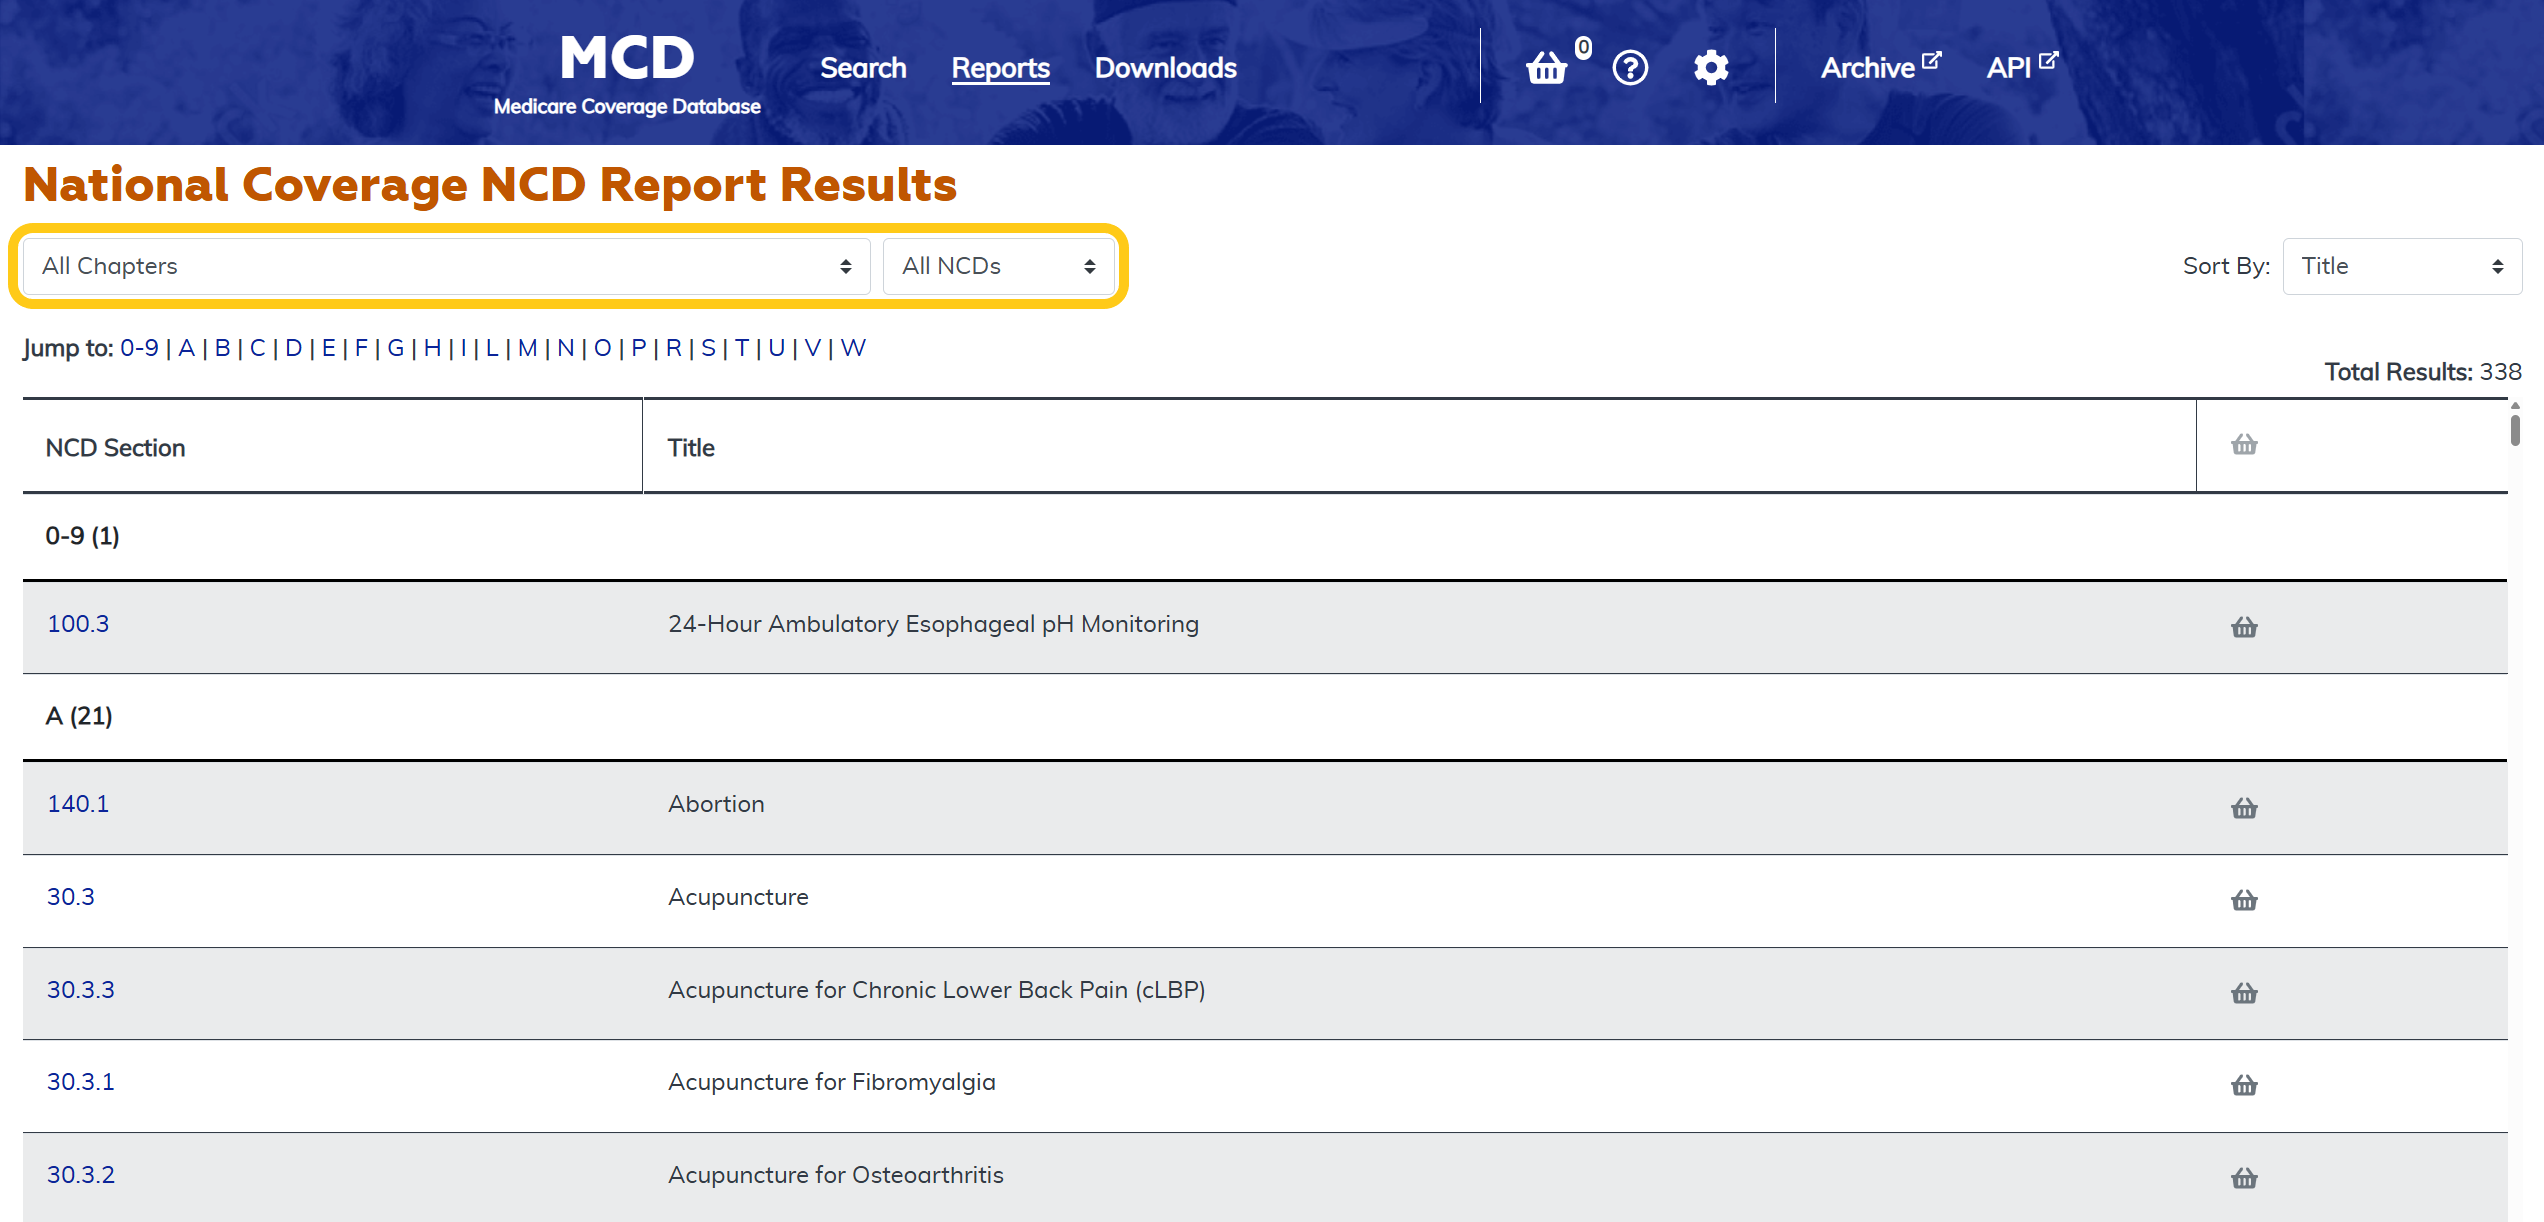Open the basket icon in header

point(1547,68)
